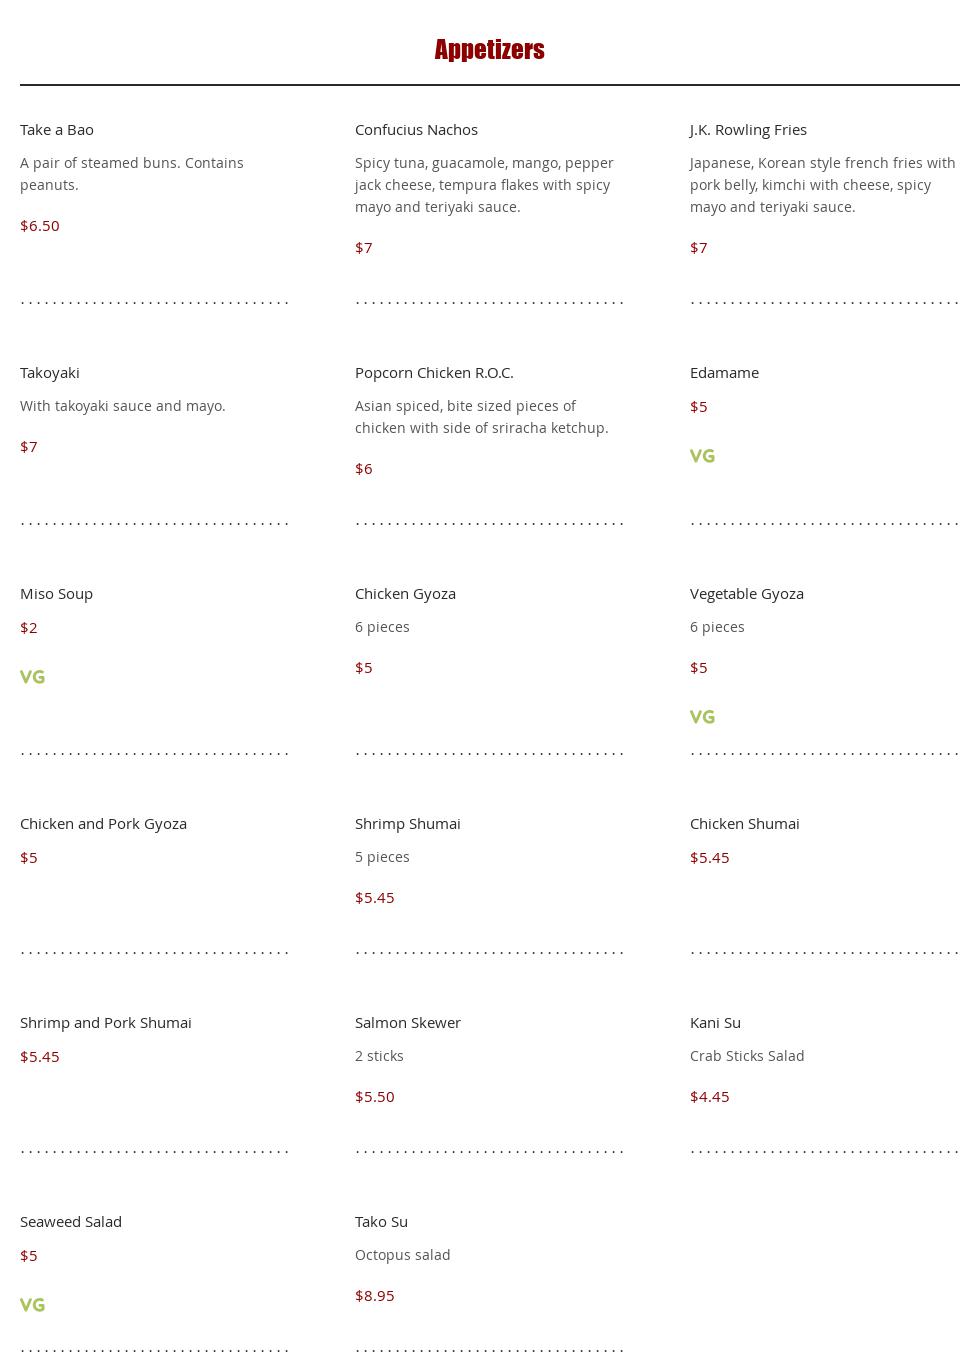Click the $6.50 Take a Bao price
This screenshot has height=1364, width=965.
(x=40, y=226)
